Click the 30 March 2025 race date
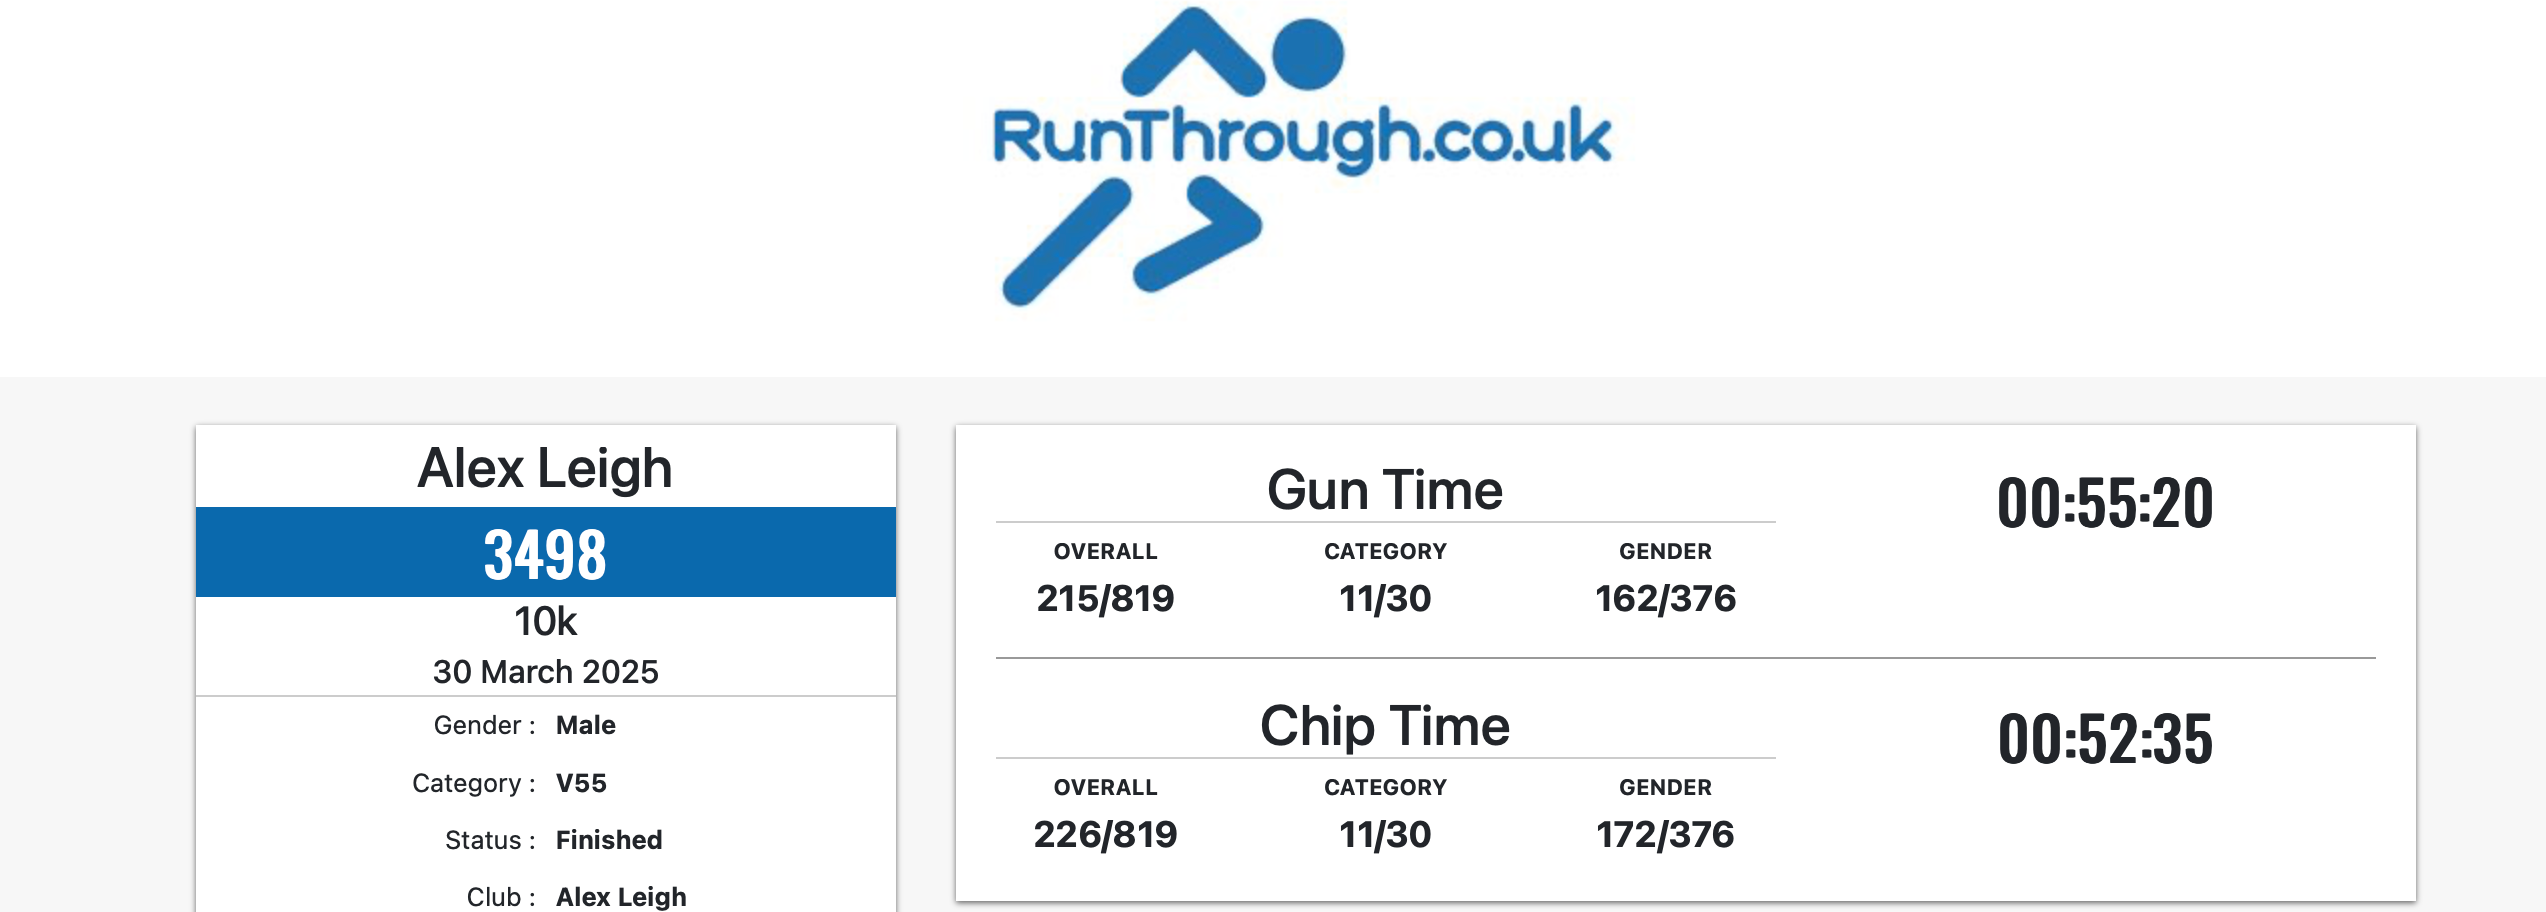 point(545,672)
